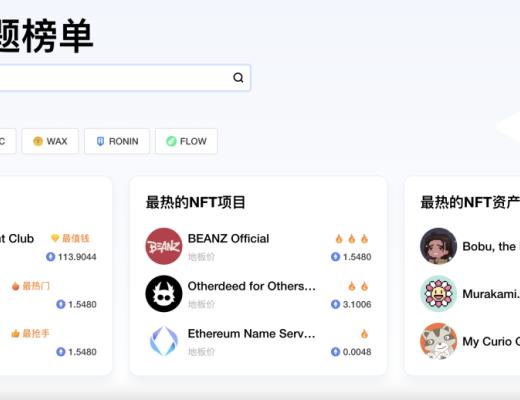Image resolution: width=520 pixels, height=400 pixels.
Task: Click the ETH icon beside 0.0048
Action: tap(335, 352)
